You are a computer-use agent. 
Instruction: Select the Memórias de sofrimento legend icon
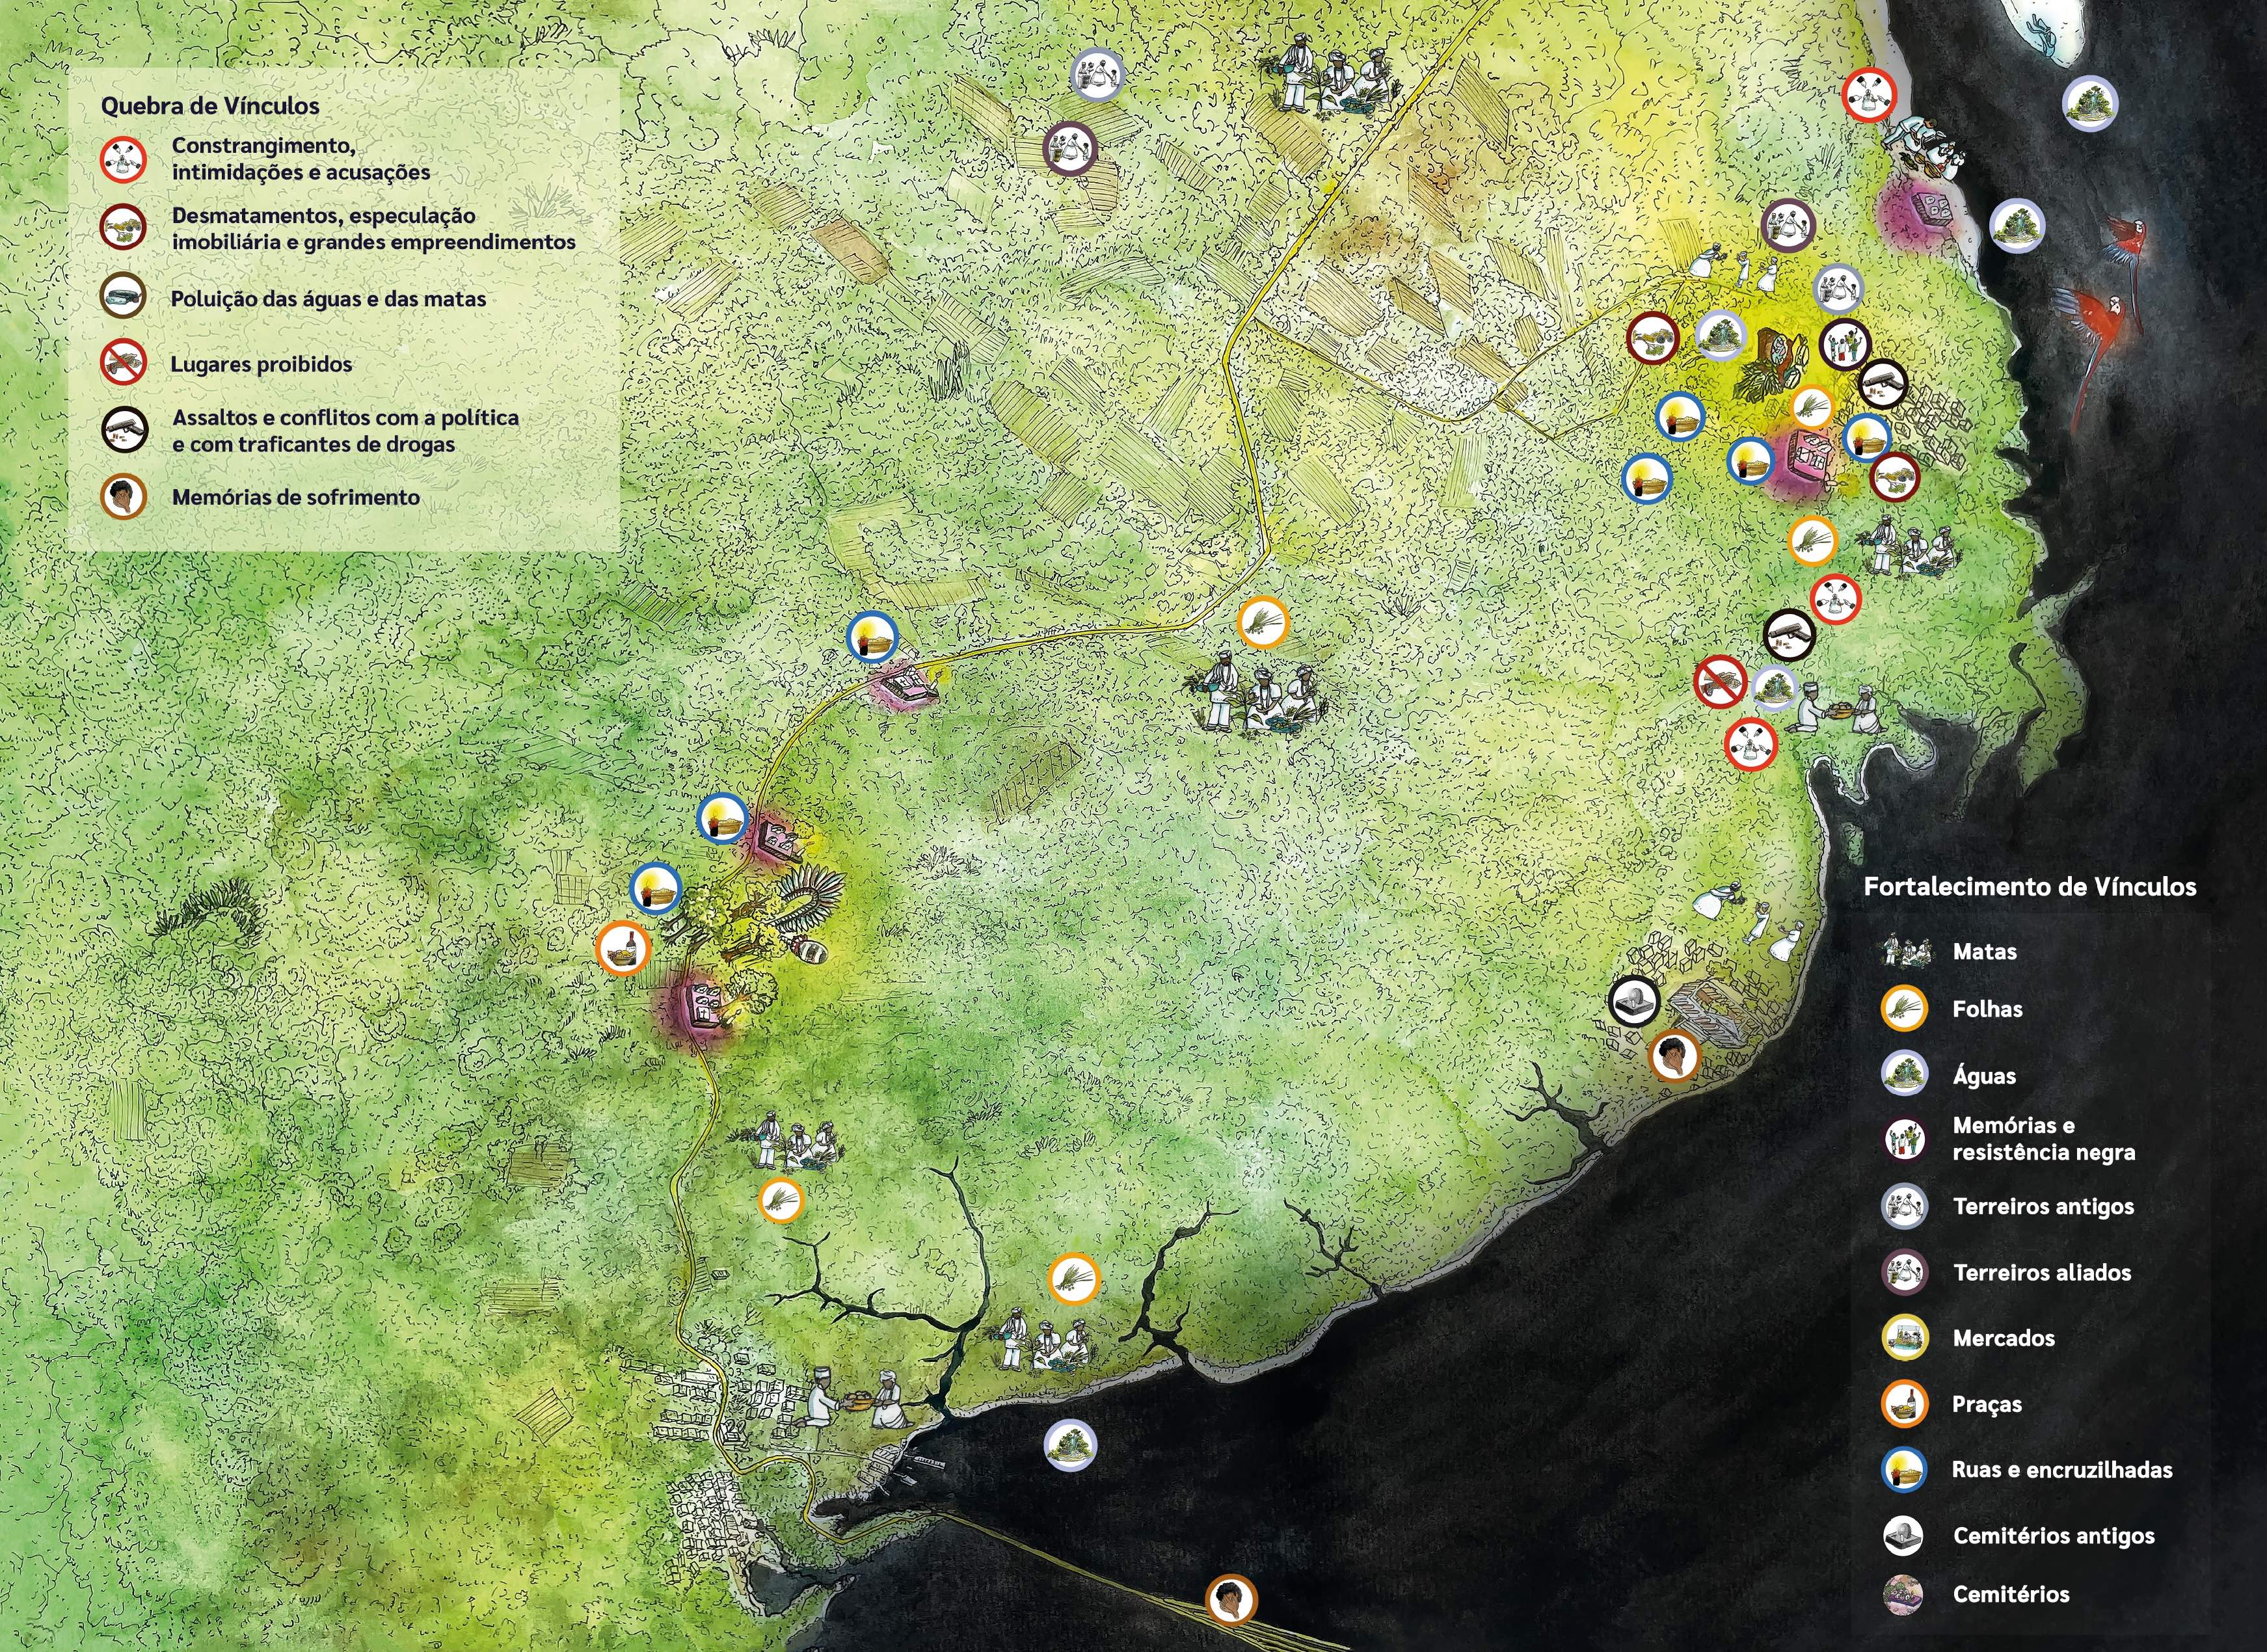click(124, 497)
